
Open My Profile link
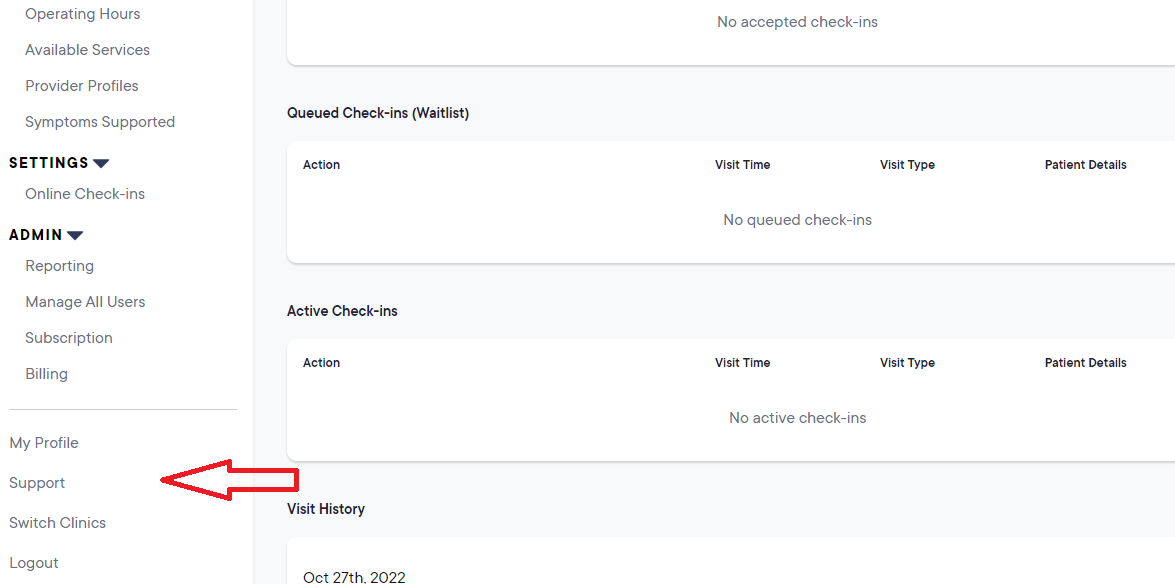44,443
